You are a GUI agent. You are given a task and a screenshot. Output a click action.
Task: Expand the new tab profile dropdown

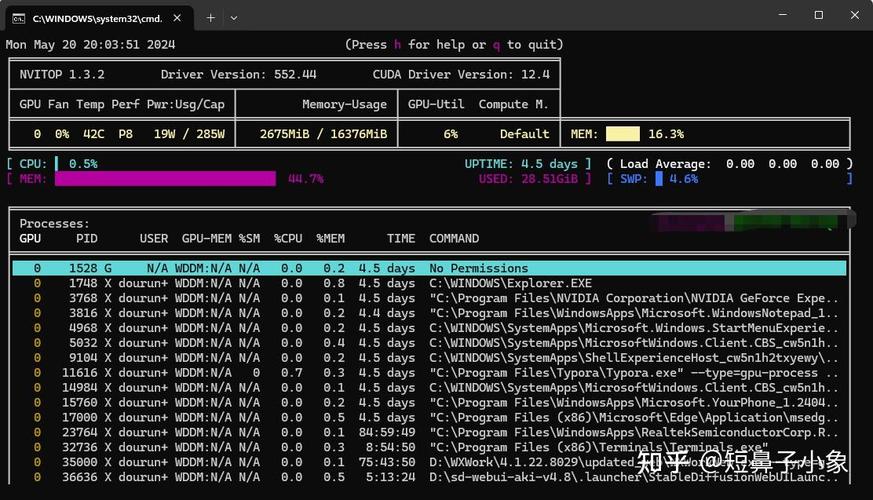tap(234, 18)
